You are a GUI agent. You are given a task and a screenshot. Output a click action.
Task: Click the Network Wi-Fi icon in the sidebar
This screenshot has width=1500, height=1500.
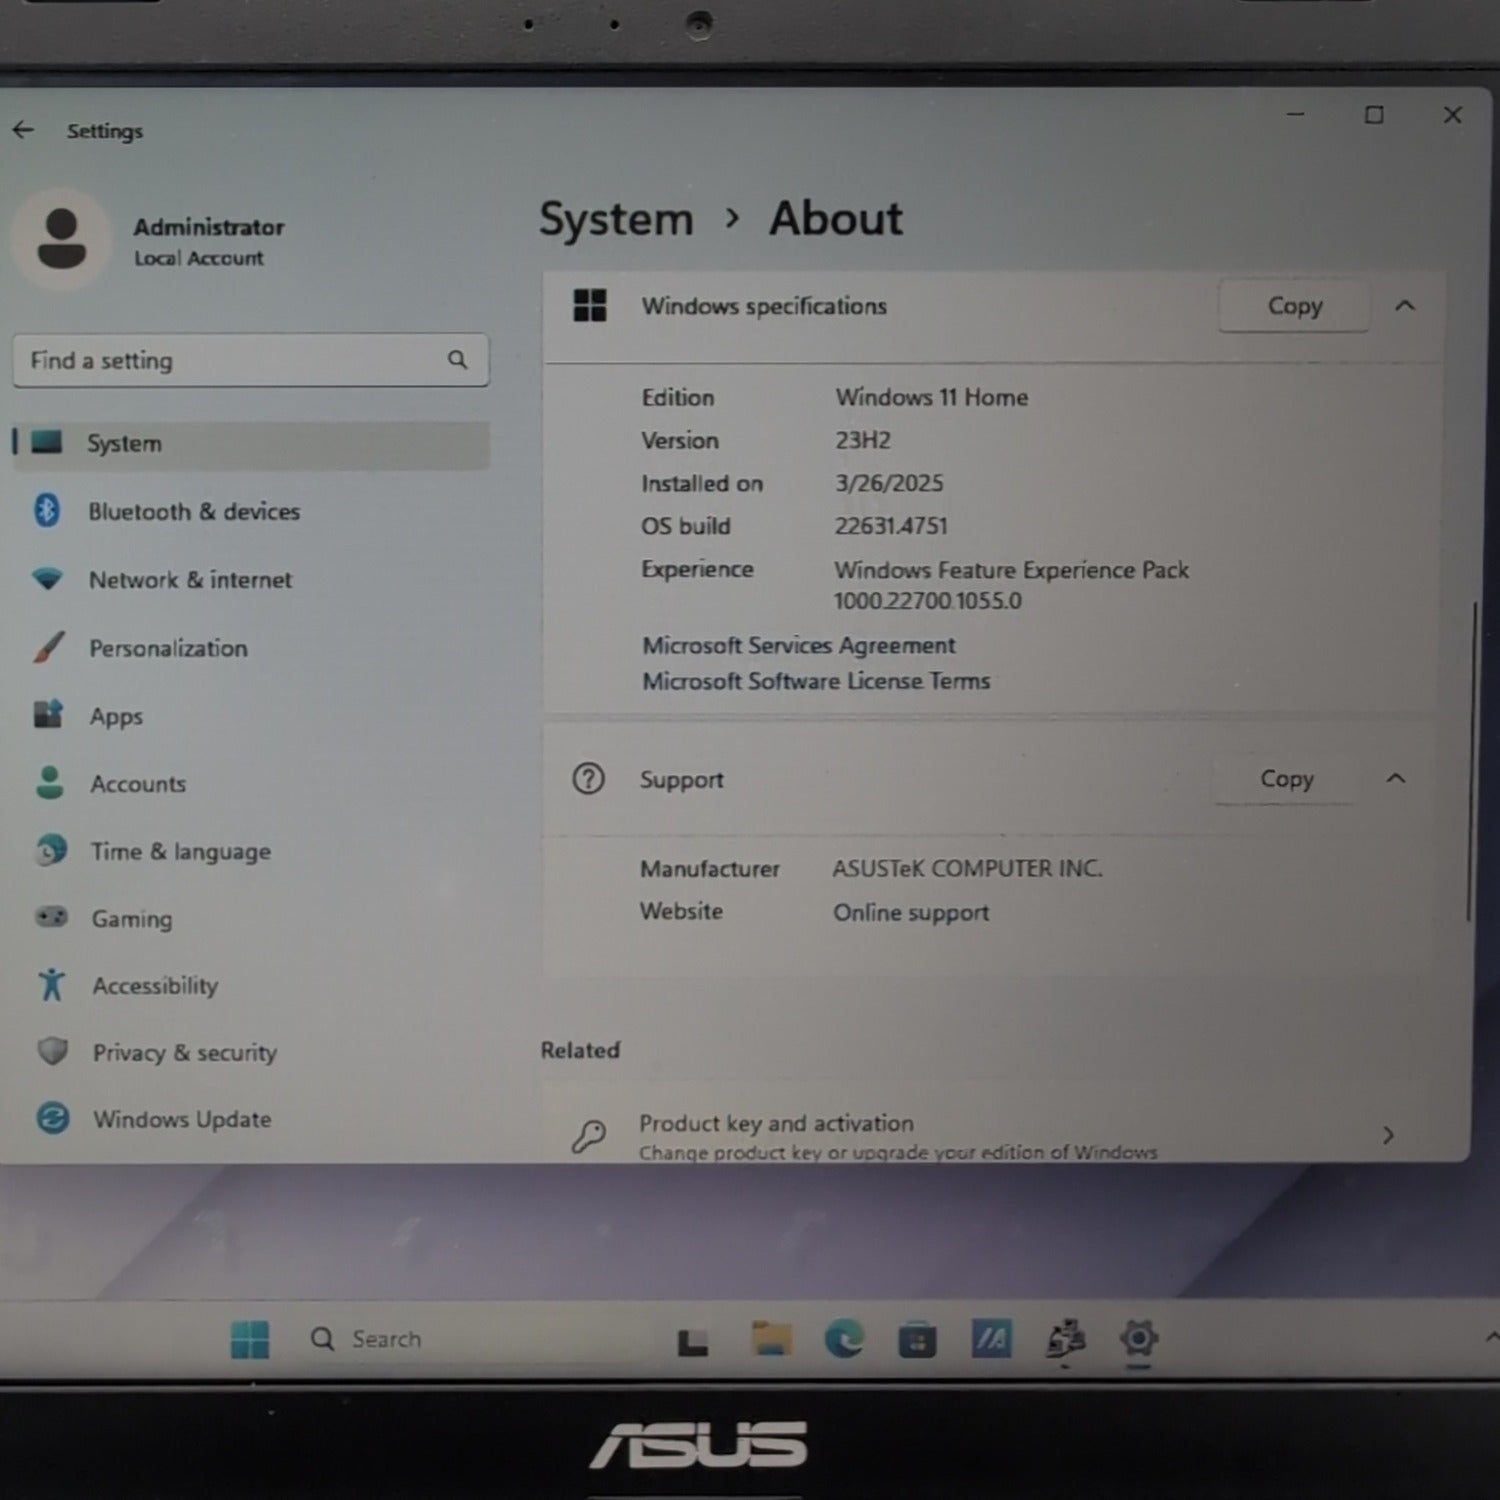[48, 579]
